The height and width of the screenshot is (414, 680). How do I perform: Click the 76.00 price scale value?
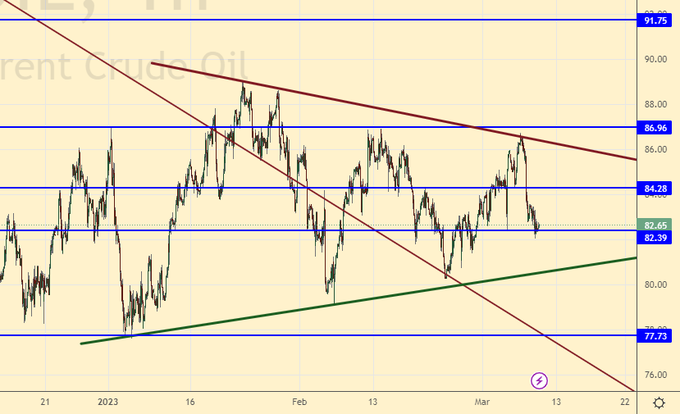pyautogui.click(x=655, y=375)
